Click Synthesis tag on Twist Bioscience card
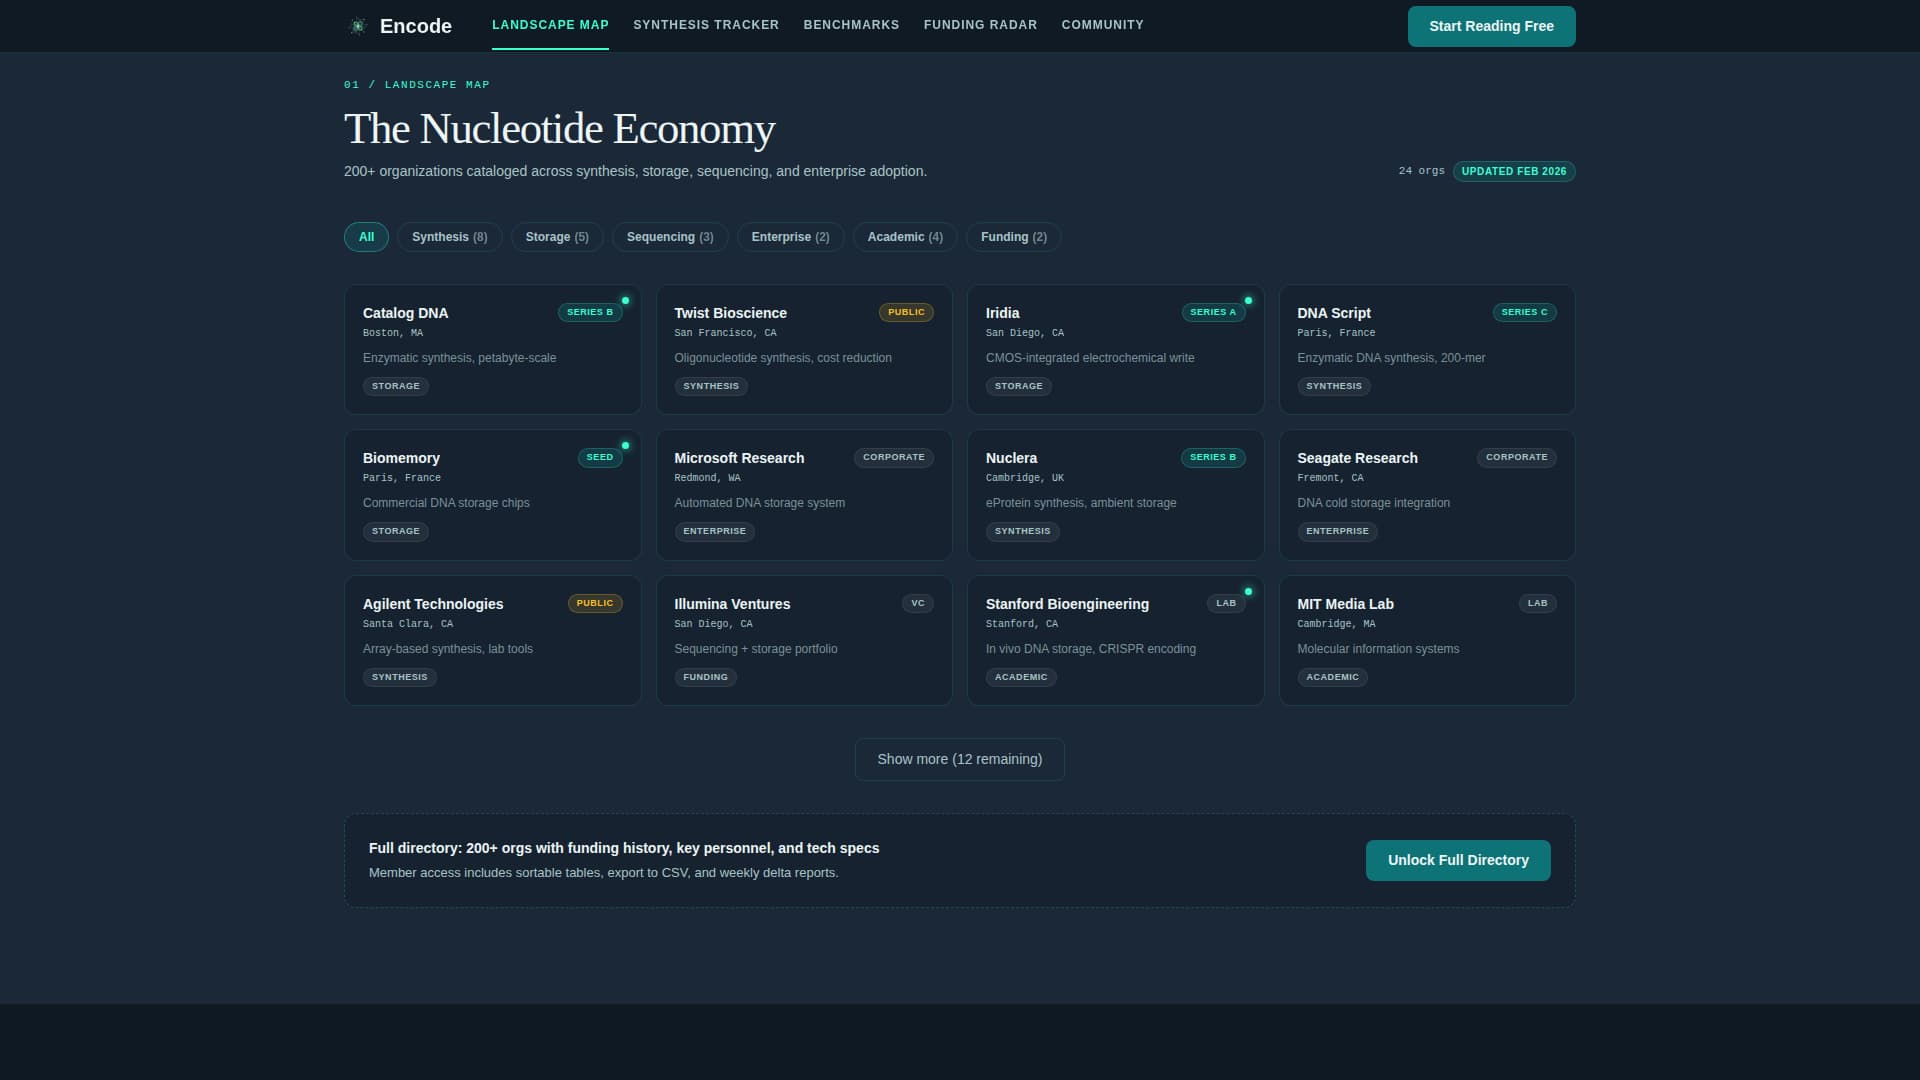The width and height of the screenshot is (1920, 1080). 711,387
